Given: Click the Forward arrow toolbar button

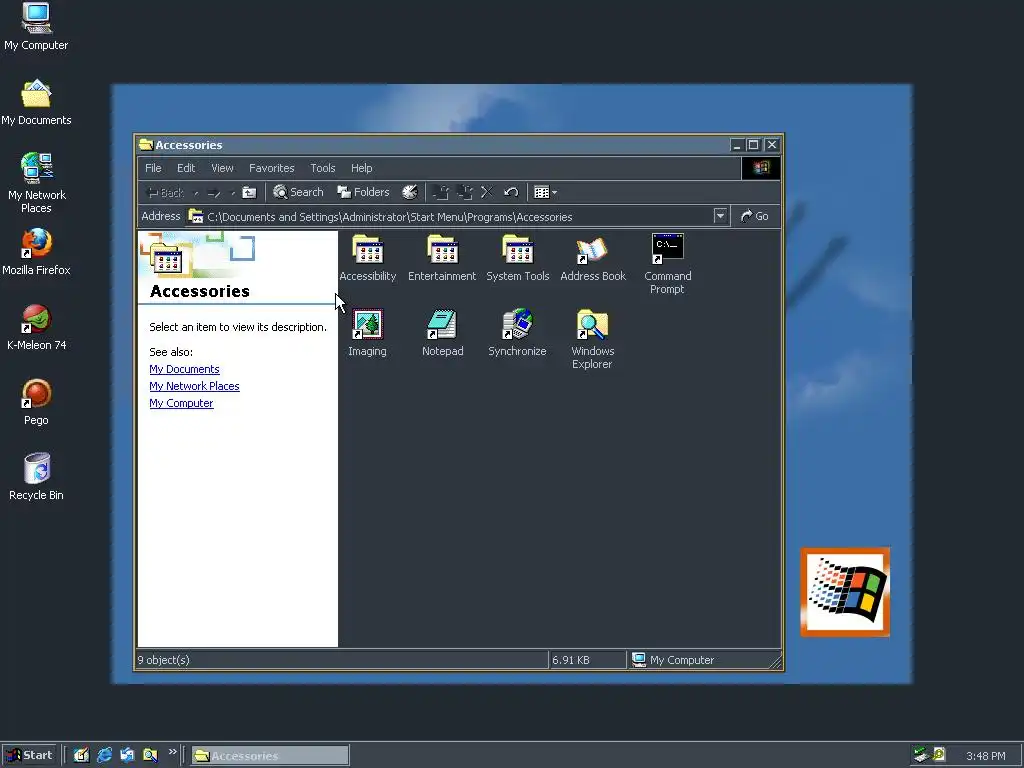Looking at the screenshot, I should pyautogui.click(x=214, y=193).
